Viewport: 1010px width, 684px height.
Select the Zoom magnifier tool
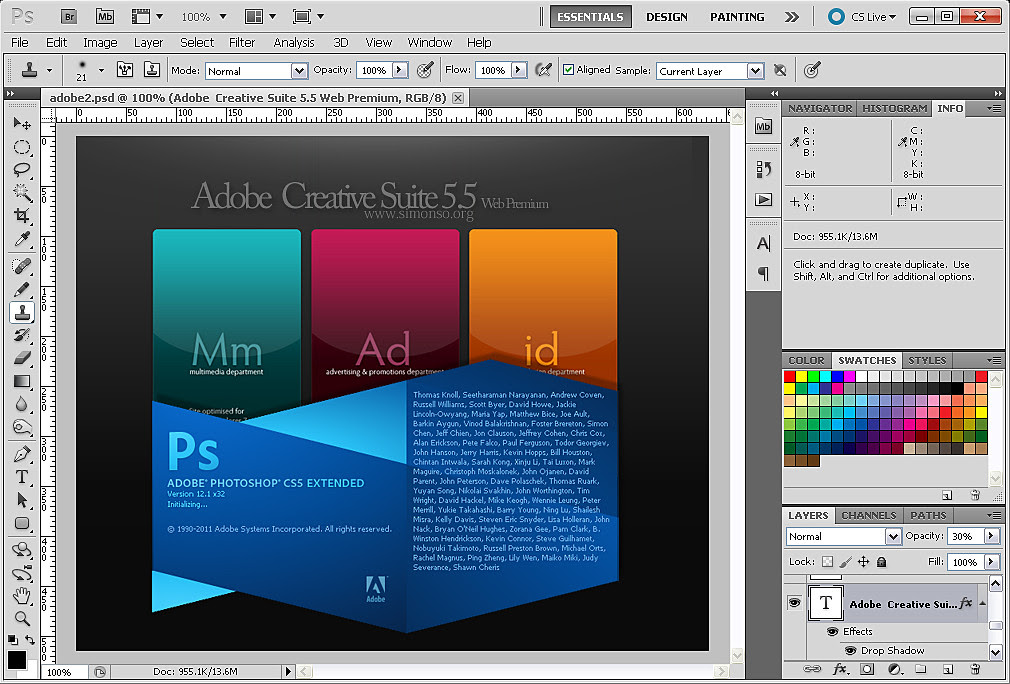[x=22, y=618]
